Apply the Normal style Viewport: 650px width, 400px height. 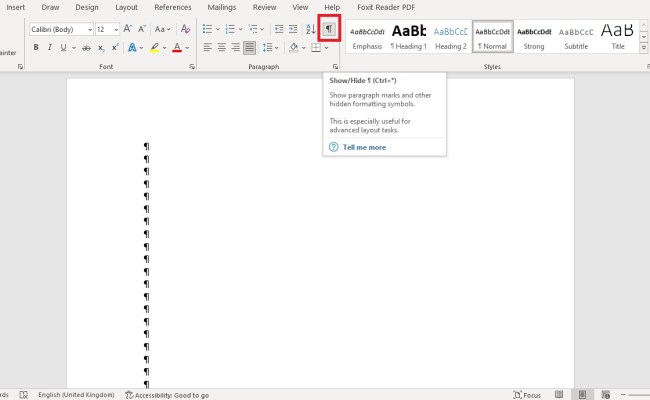pos(492,37)
